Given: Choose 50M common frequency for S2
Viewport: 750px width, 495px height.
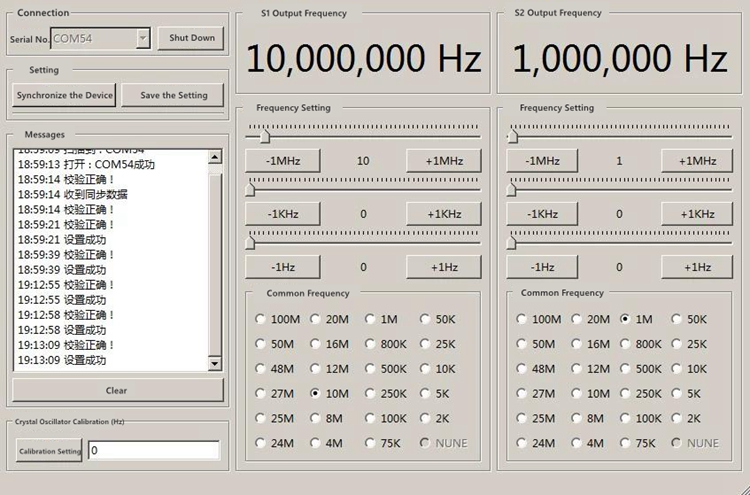Looking at the screenshot, I should click(x=521, y=344).
